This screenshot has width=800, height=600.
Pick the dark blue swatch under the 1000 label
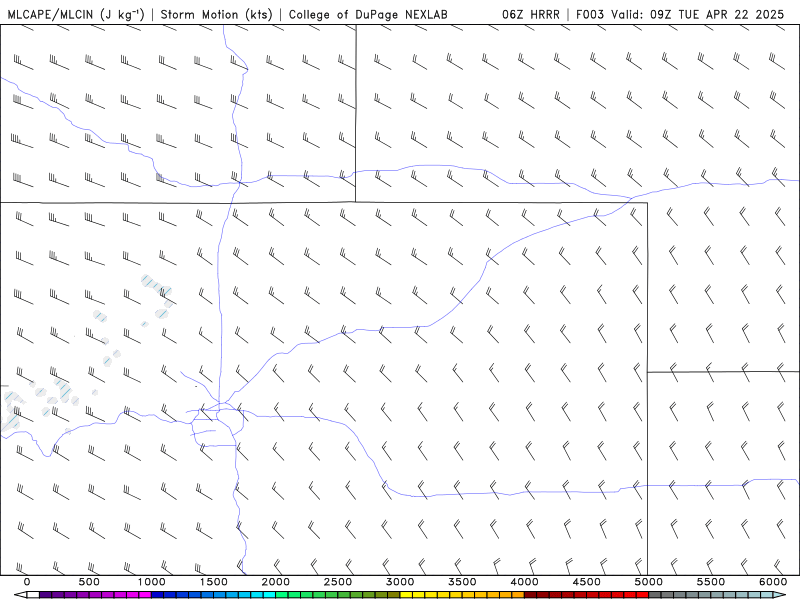pos(158,595)
